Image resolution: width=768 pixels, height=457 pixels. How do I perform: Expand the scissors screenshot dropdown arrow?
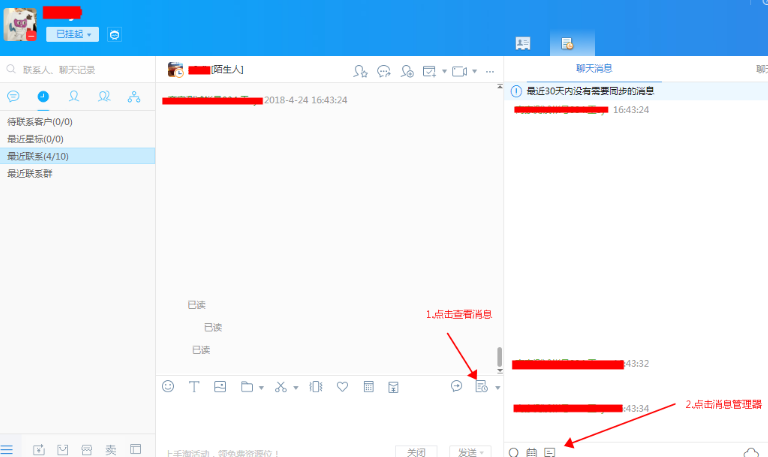click(296, 388)
